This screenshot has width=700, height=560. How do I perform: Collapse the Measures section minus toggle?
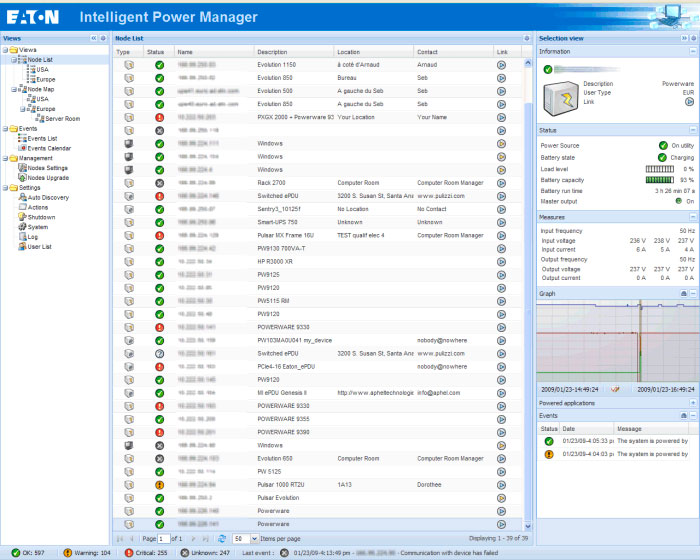tap(693, 217)
